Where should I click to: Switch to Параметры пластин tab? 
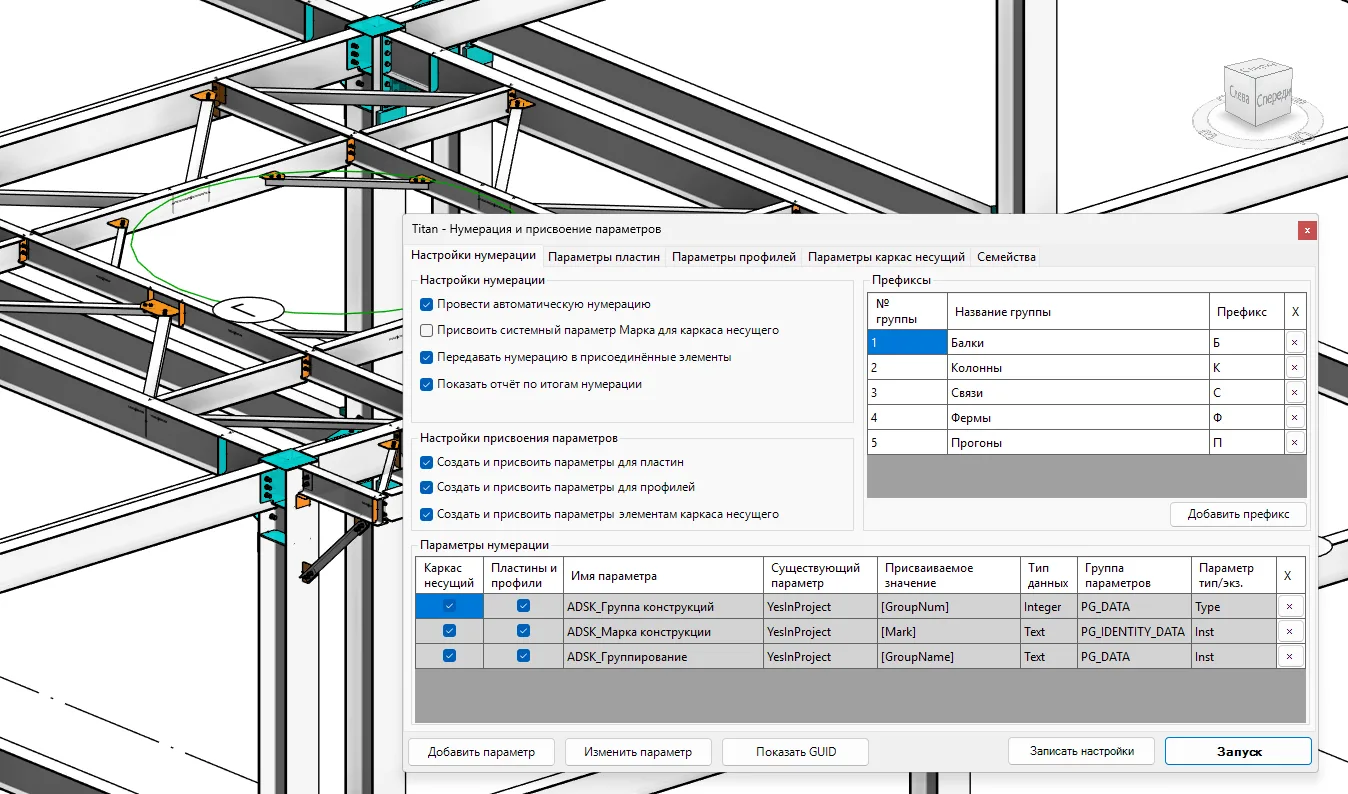604,257
